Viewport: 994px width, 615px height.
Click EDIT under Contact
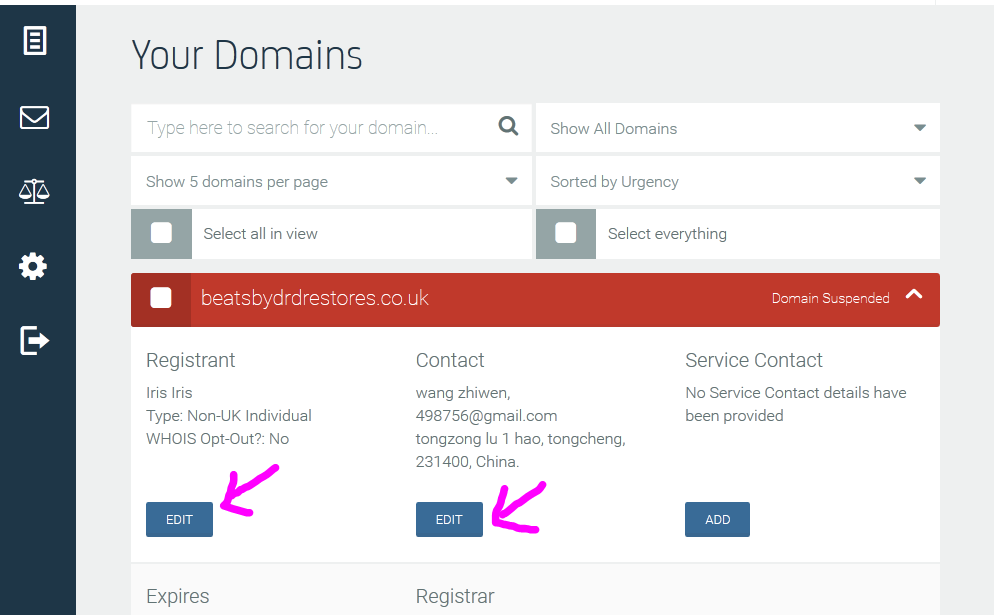click(x=449, y=519)
